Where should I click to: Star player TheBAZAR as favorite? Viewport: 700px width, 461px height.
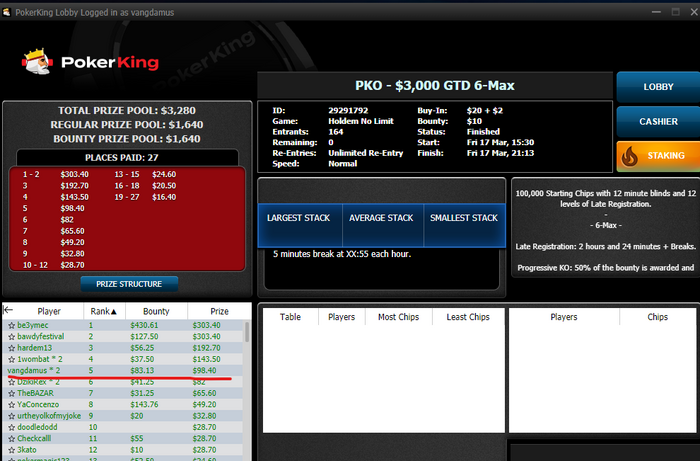point(12,394)
